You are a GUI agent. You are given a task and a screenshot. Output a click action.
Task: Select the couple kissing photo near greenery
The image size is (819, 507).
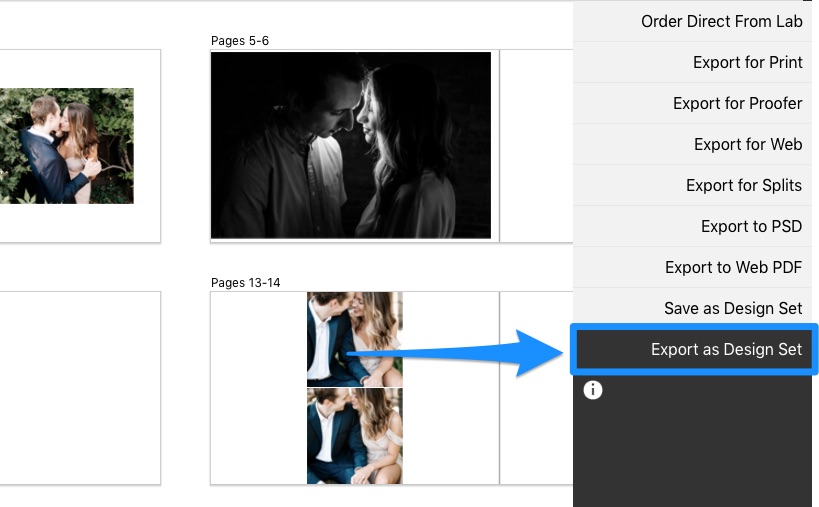(x=67, y=146)
